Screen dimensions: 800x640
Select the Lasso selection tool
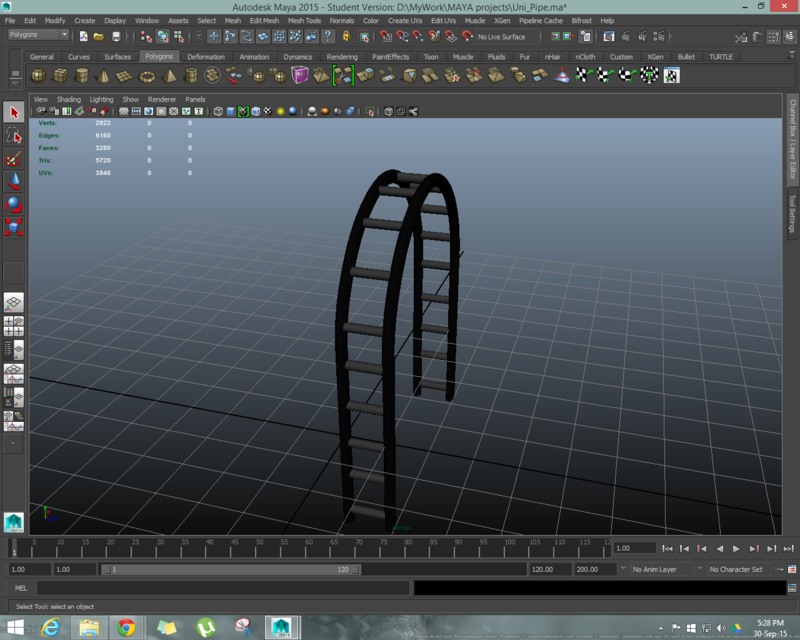[12, 134]
